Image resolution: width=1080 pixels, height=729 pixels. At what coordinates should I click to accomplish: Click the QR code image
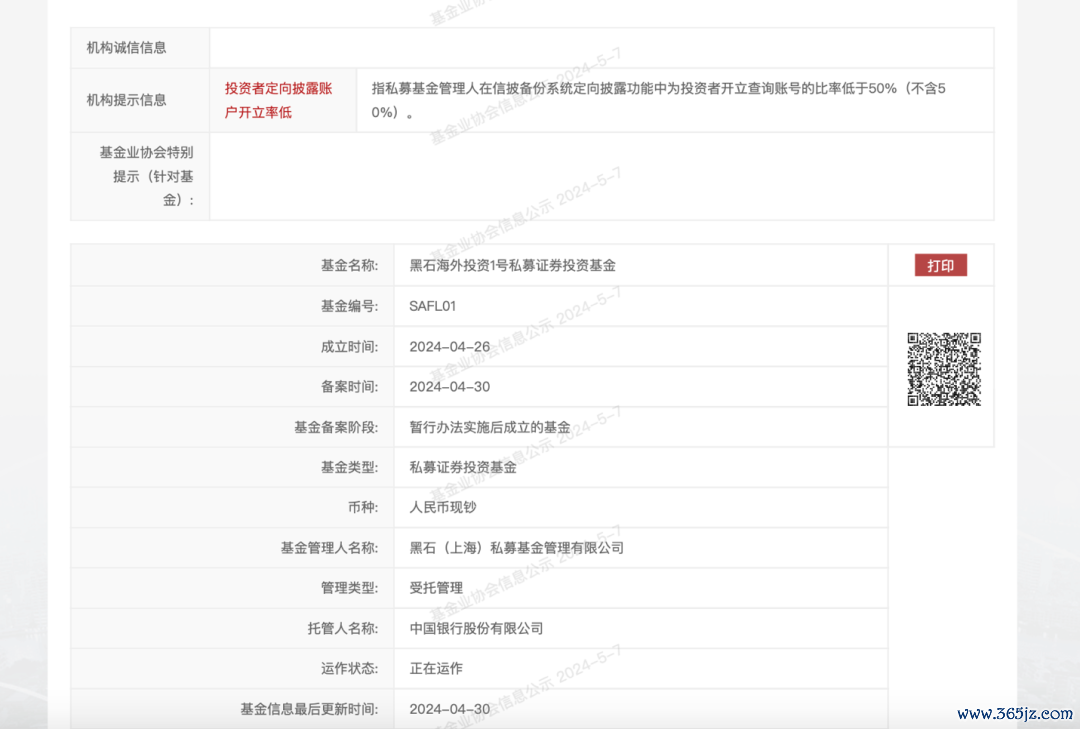[x=944, y=369]
